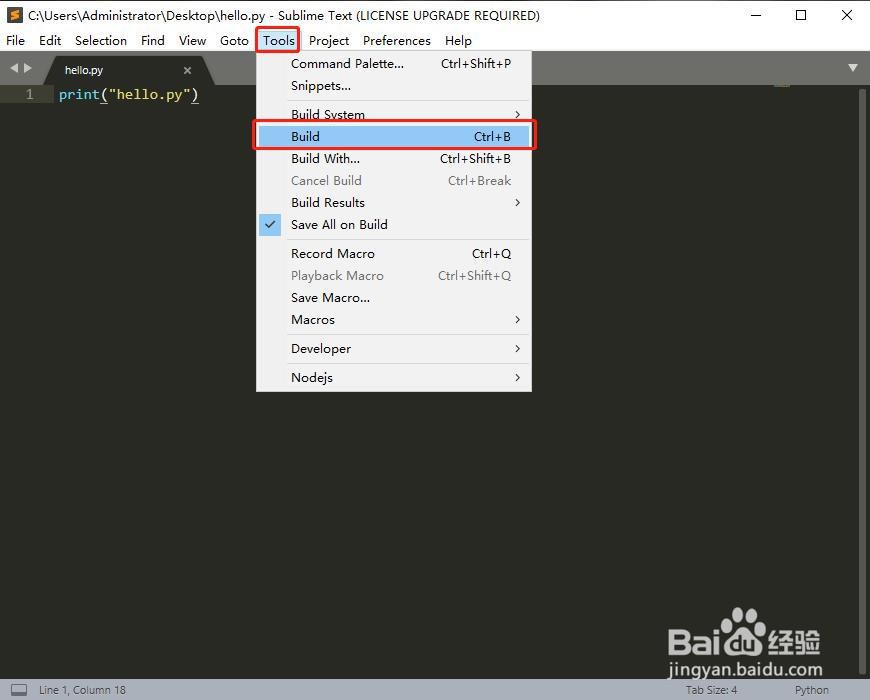Toggle the side bar icon in status bar

19,689
